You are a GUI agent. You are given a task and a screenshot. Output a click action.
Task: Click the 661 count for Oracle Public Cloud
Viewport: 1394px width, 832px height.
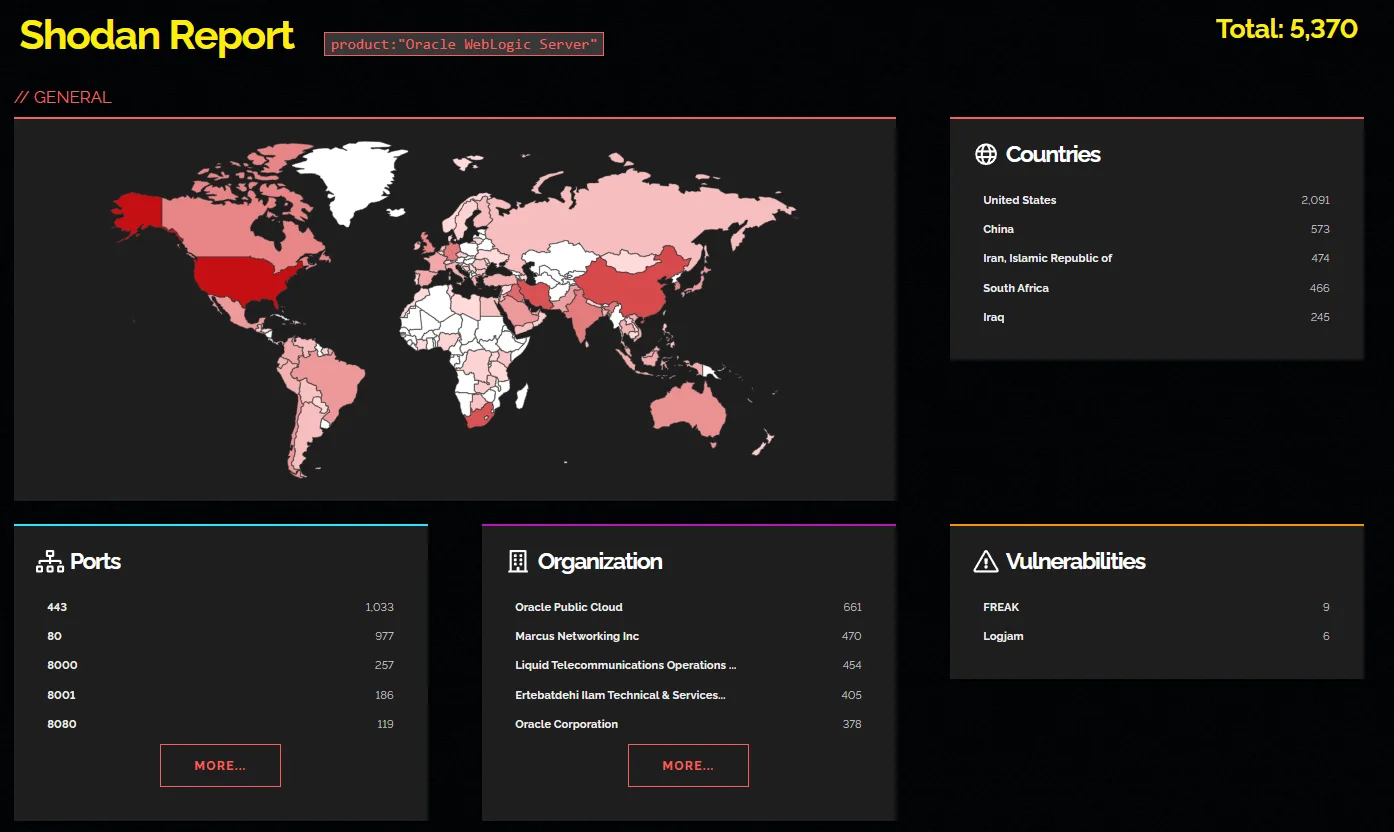click(852, 607)
